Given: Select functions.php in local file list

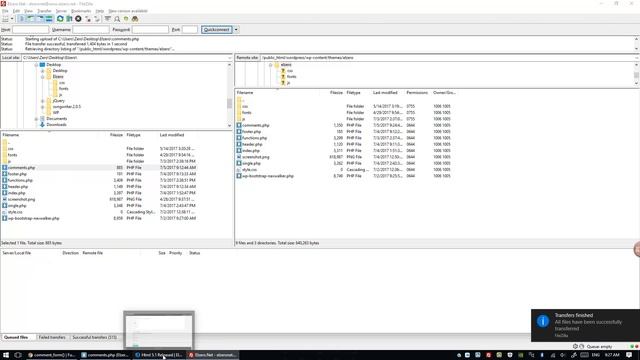Looking at the screenshot, I should coord(20,180).
